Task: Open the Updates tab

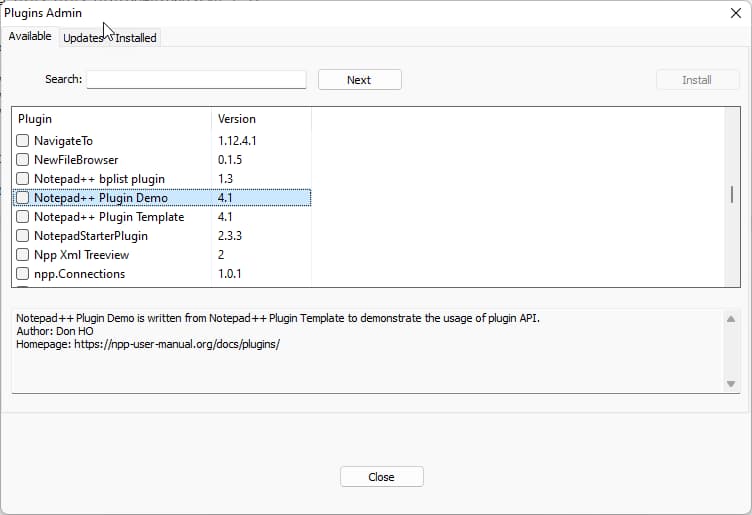Action: pos(83,38)
